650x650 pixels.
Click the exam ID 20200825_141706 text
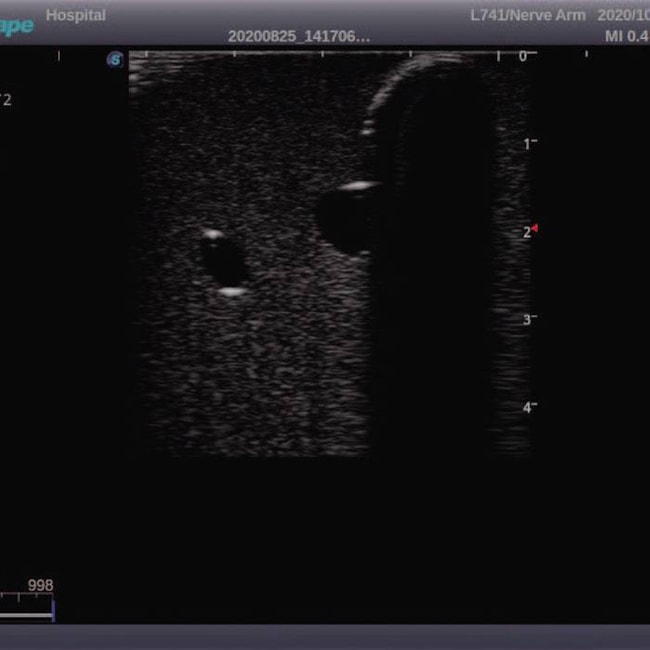(298, 36)
